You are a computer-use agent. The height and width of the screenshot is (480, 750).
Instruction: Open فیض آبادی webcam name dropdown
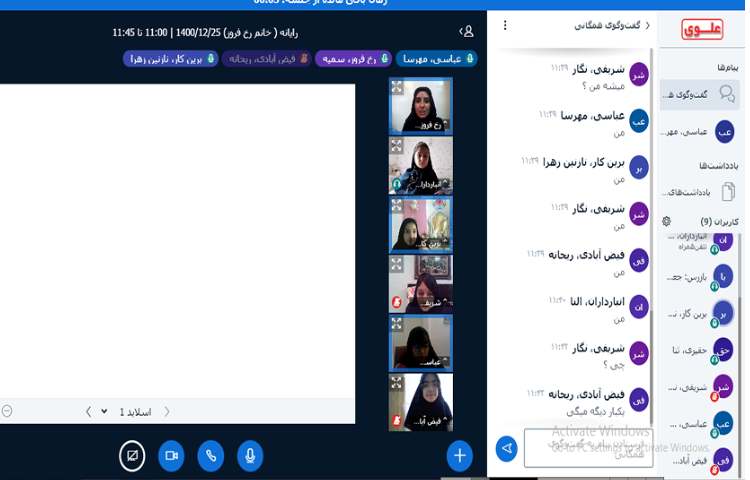tap(431, 421)
